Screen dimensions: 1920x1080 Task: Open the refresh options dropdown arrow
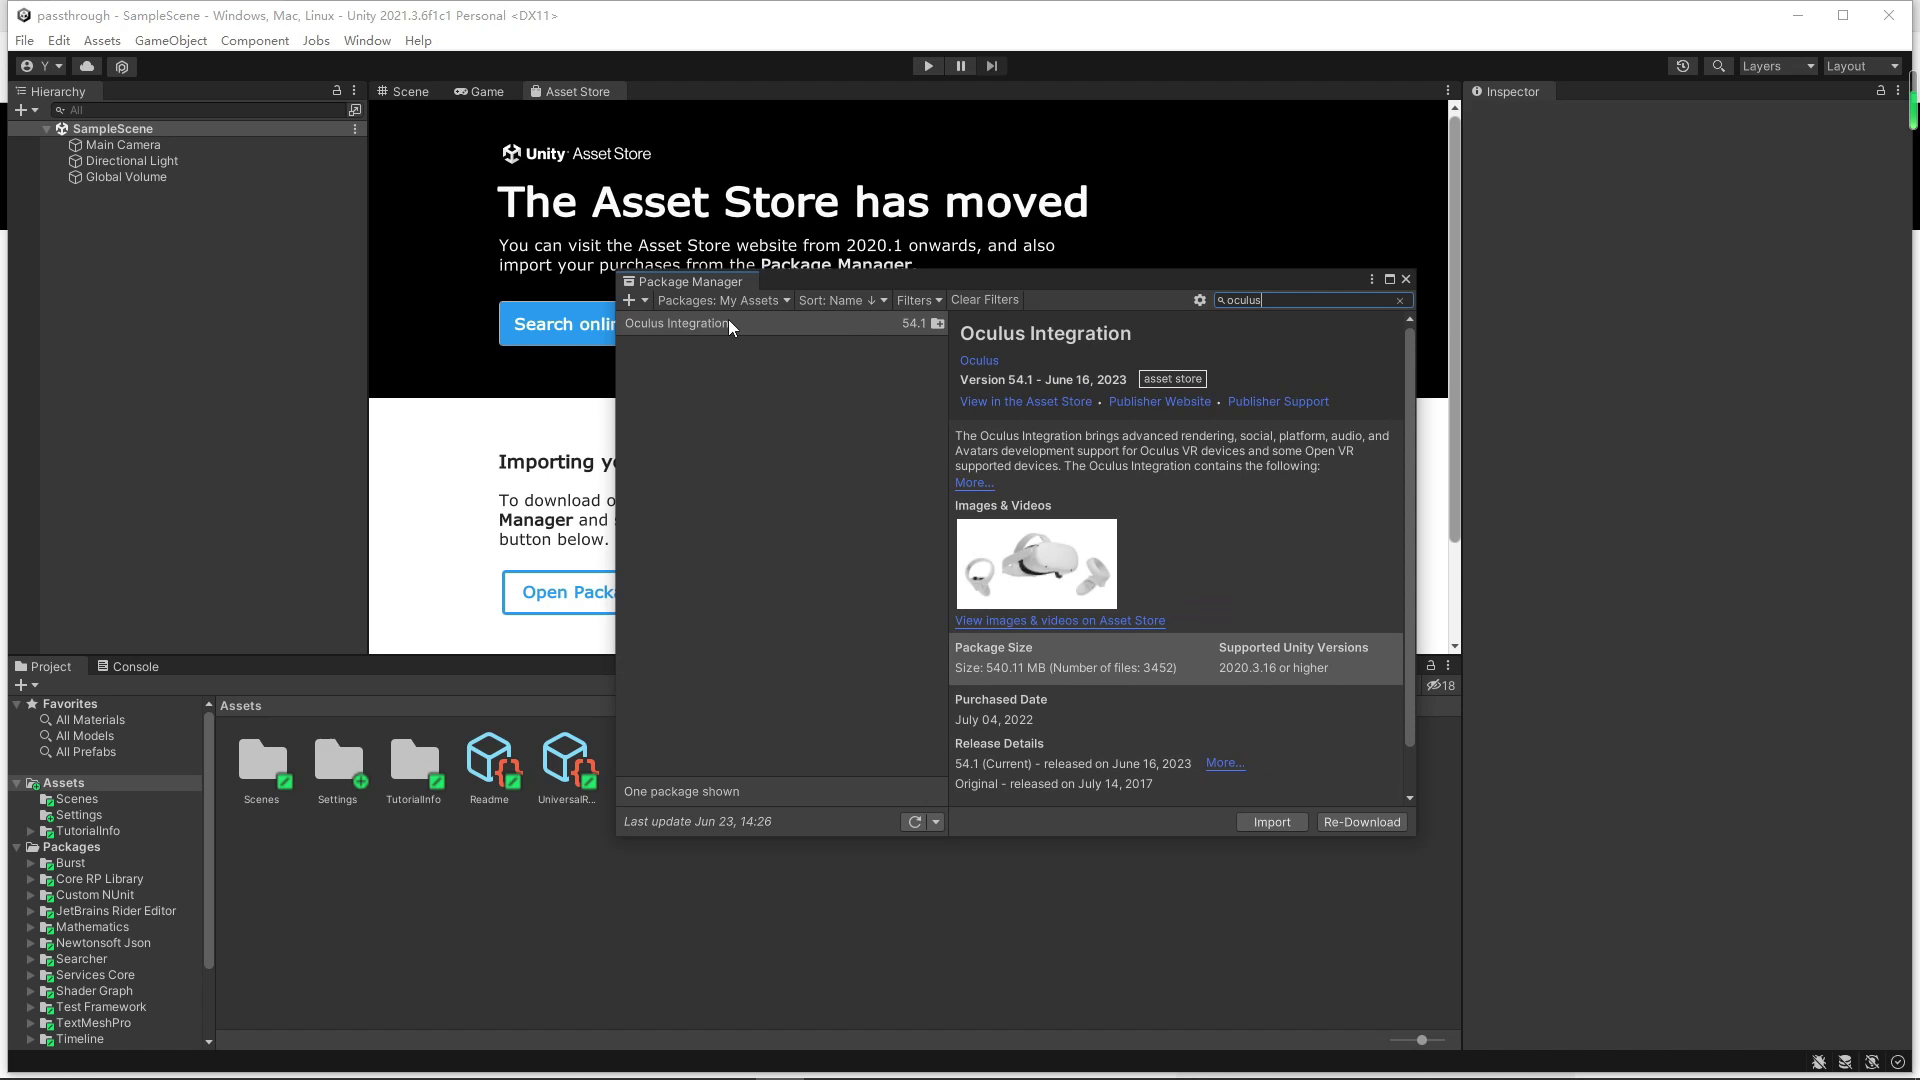(x=936, y=822)
